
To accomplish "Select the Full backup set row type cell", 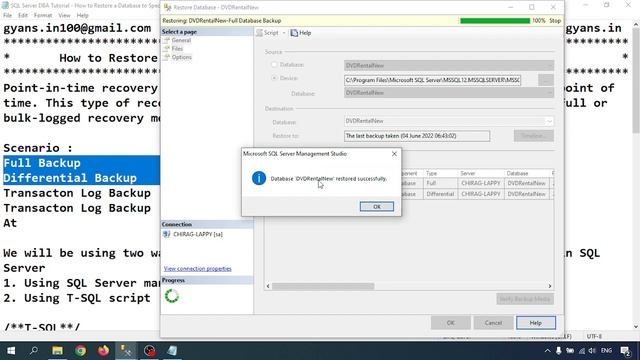I will tap(440, 183).
